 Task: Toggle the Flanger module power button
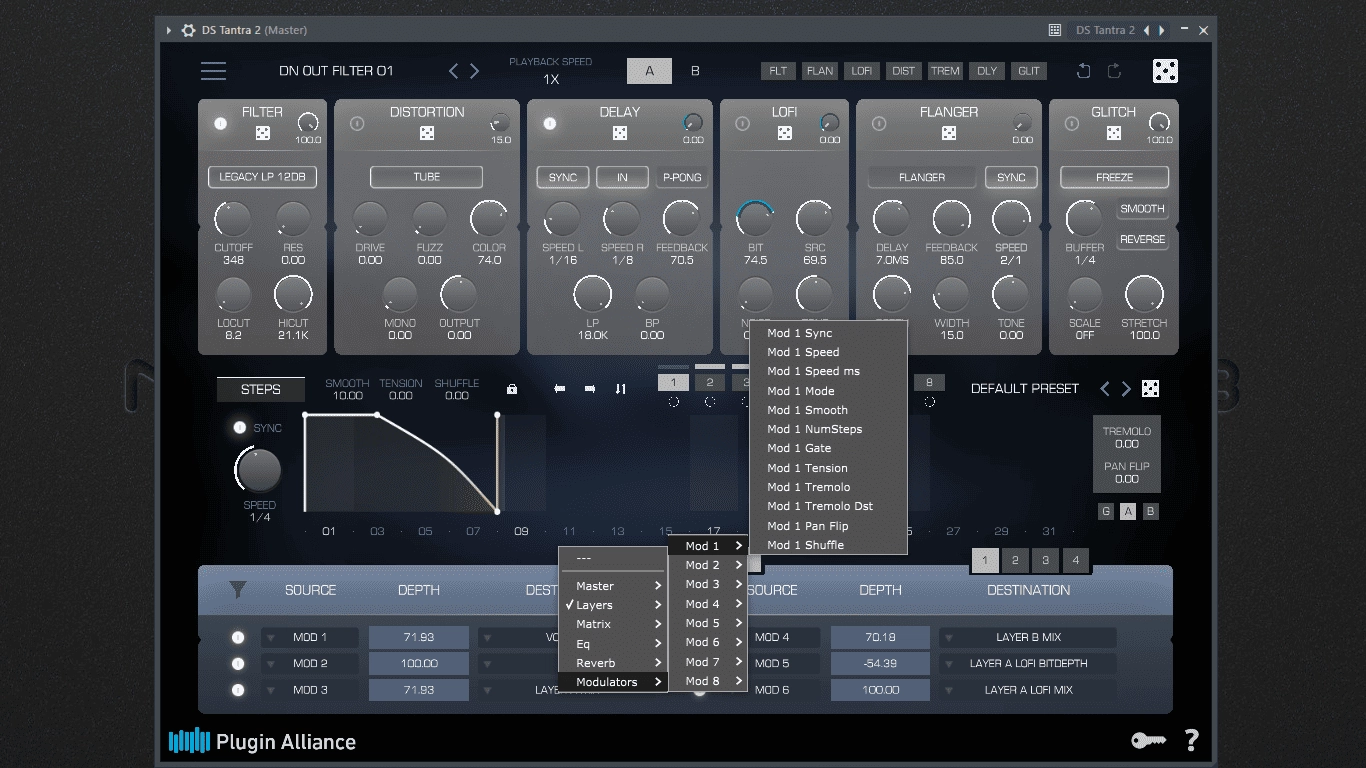pyautogui.click(x=879, y=124)
